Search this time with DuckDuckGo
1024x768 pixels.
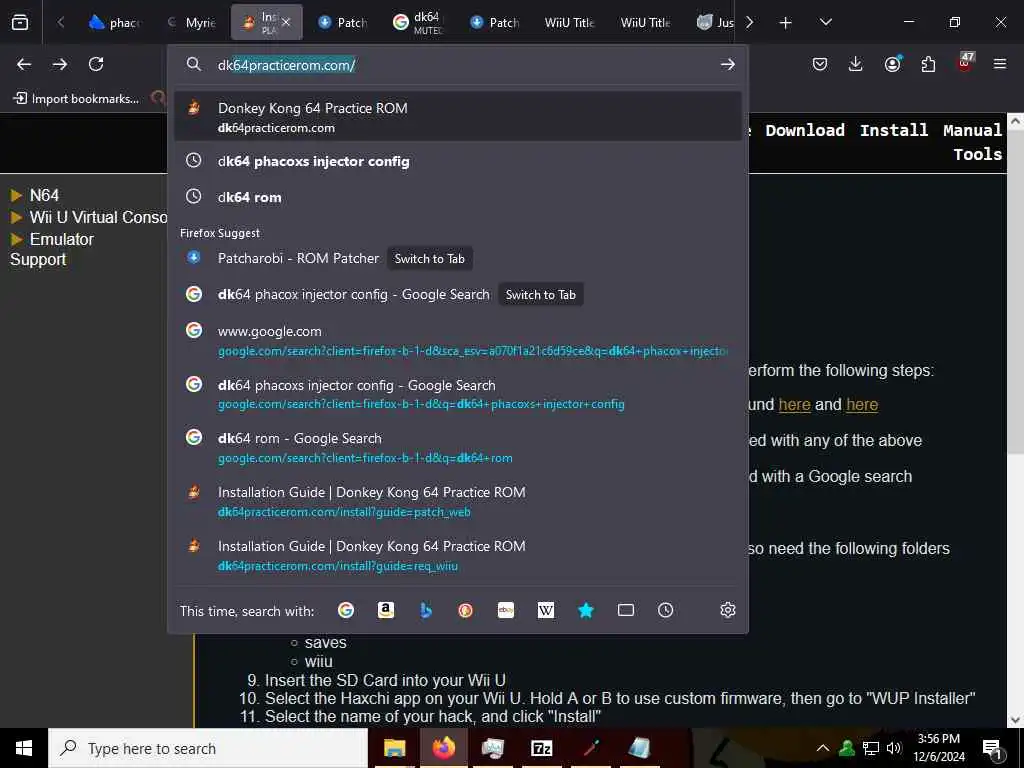(x=466, y=610)
